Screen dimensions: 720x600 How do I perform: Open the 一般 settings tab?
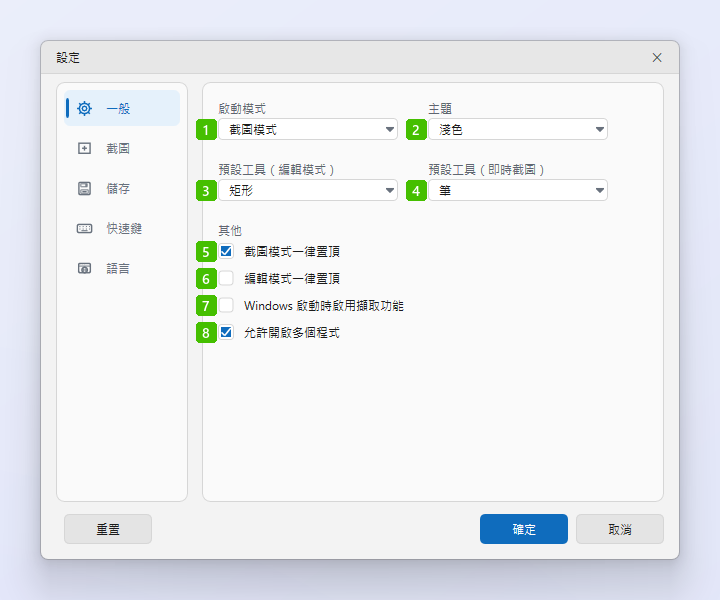pyautogui.click(x=122, y=108)
